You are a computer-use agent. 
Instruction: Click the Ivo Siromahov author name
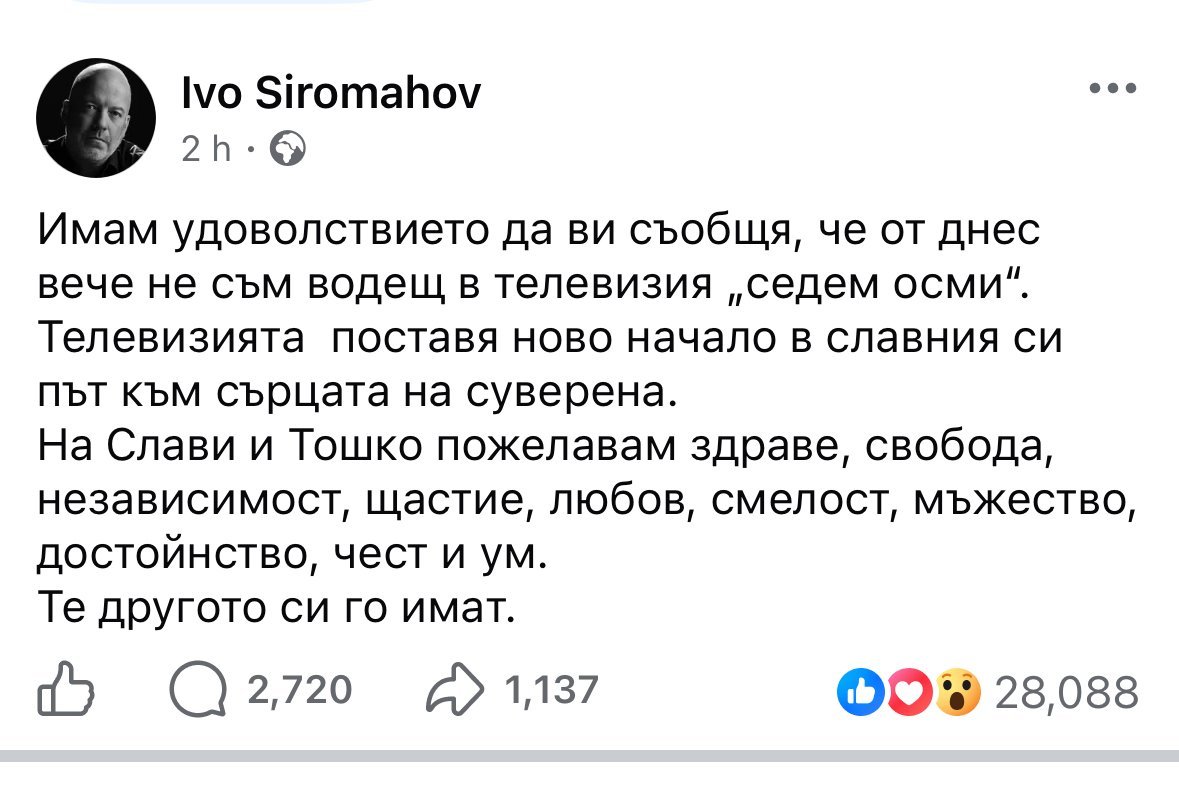(x=331, y=94)
